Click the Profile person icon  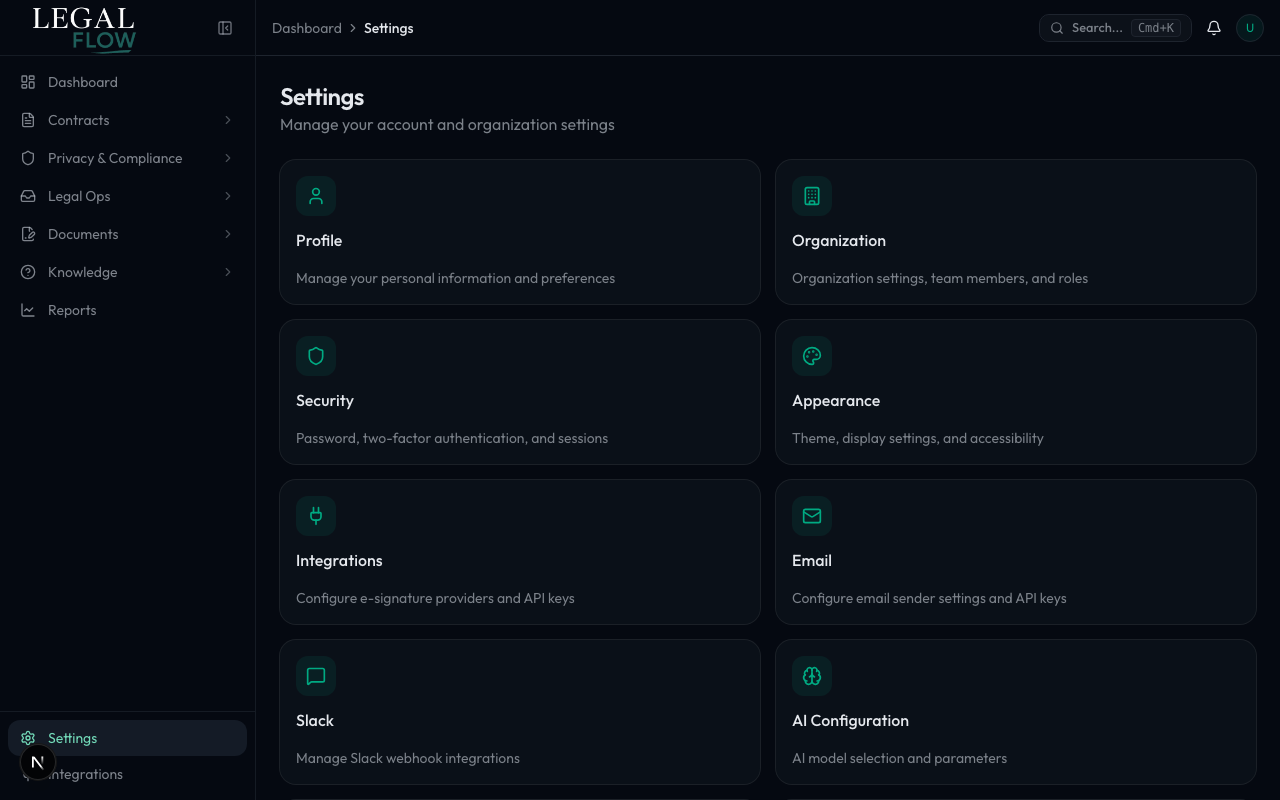316,196
